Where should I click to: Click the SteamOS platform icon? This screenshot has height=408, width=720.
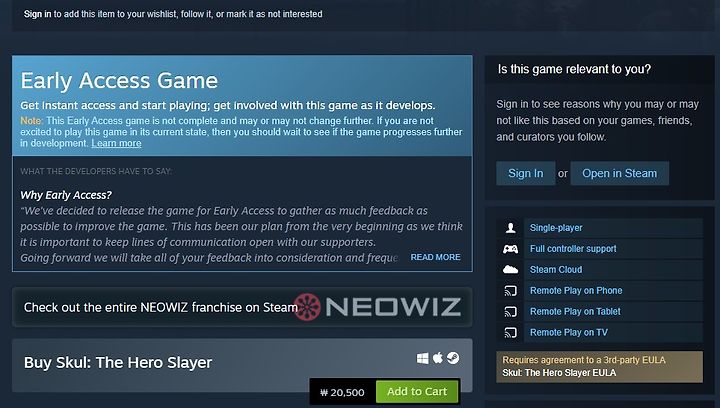[x=453, y=358]
